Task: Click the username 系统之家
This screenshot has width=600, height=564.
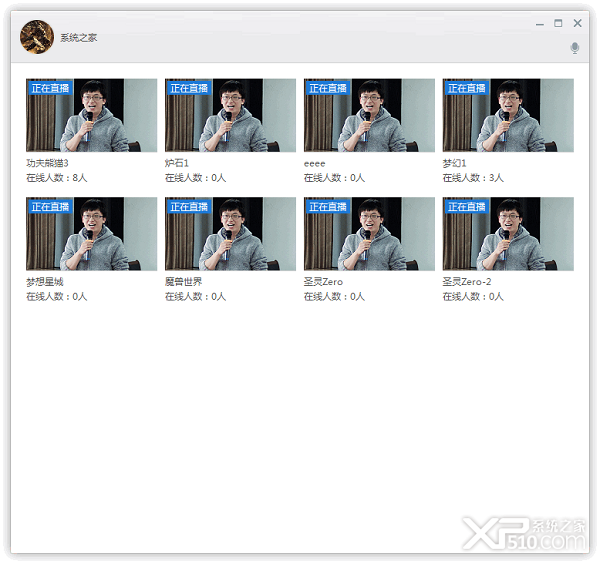Action: 79,37
